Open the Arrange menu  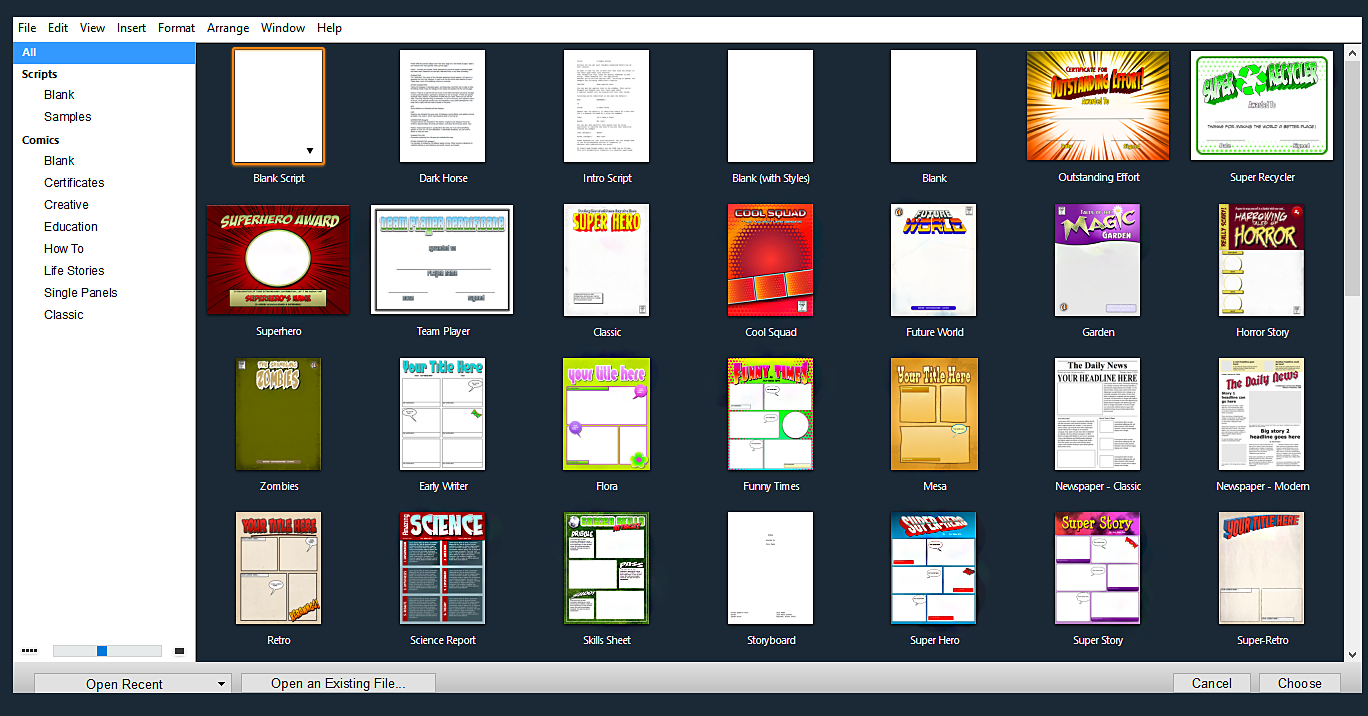228,28
